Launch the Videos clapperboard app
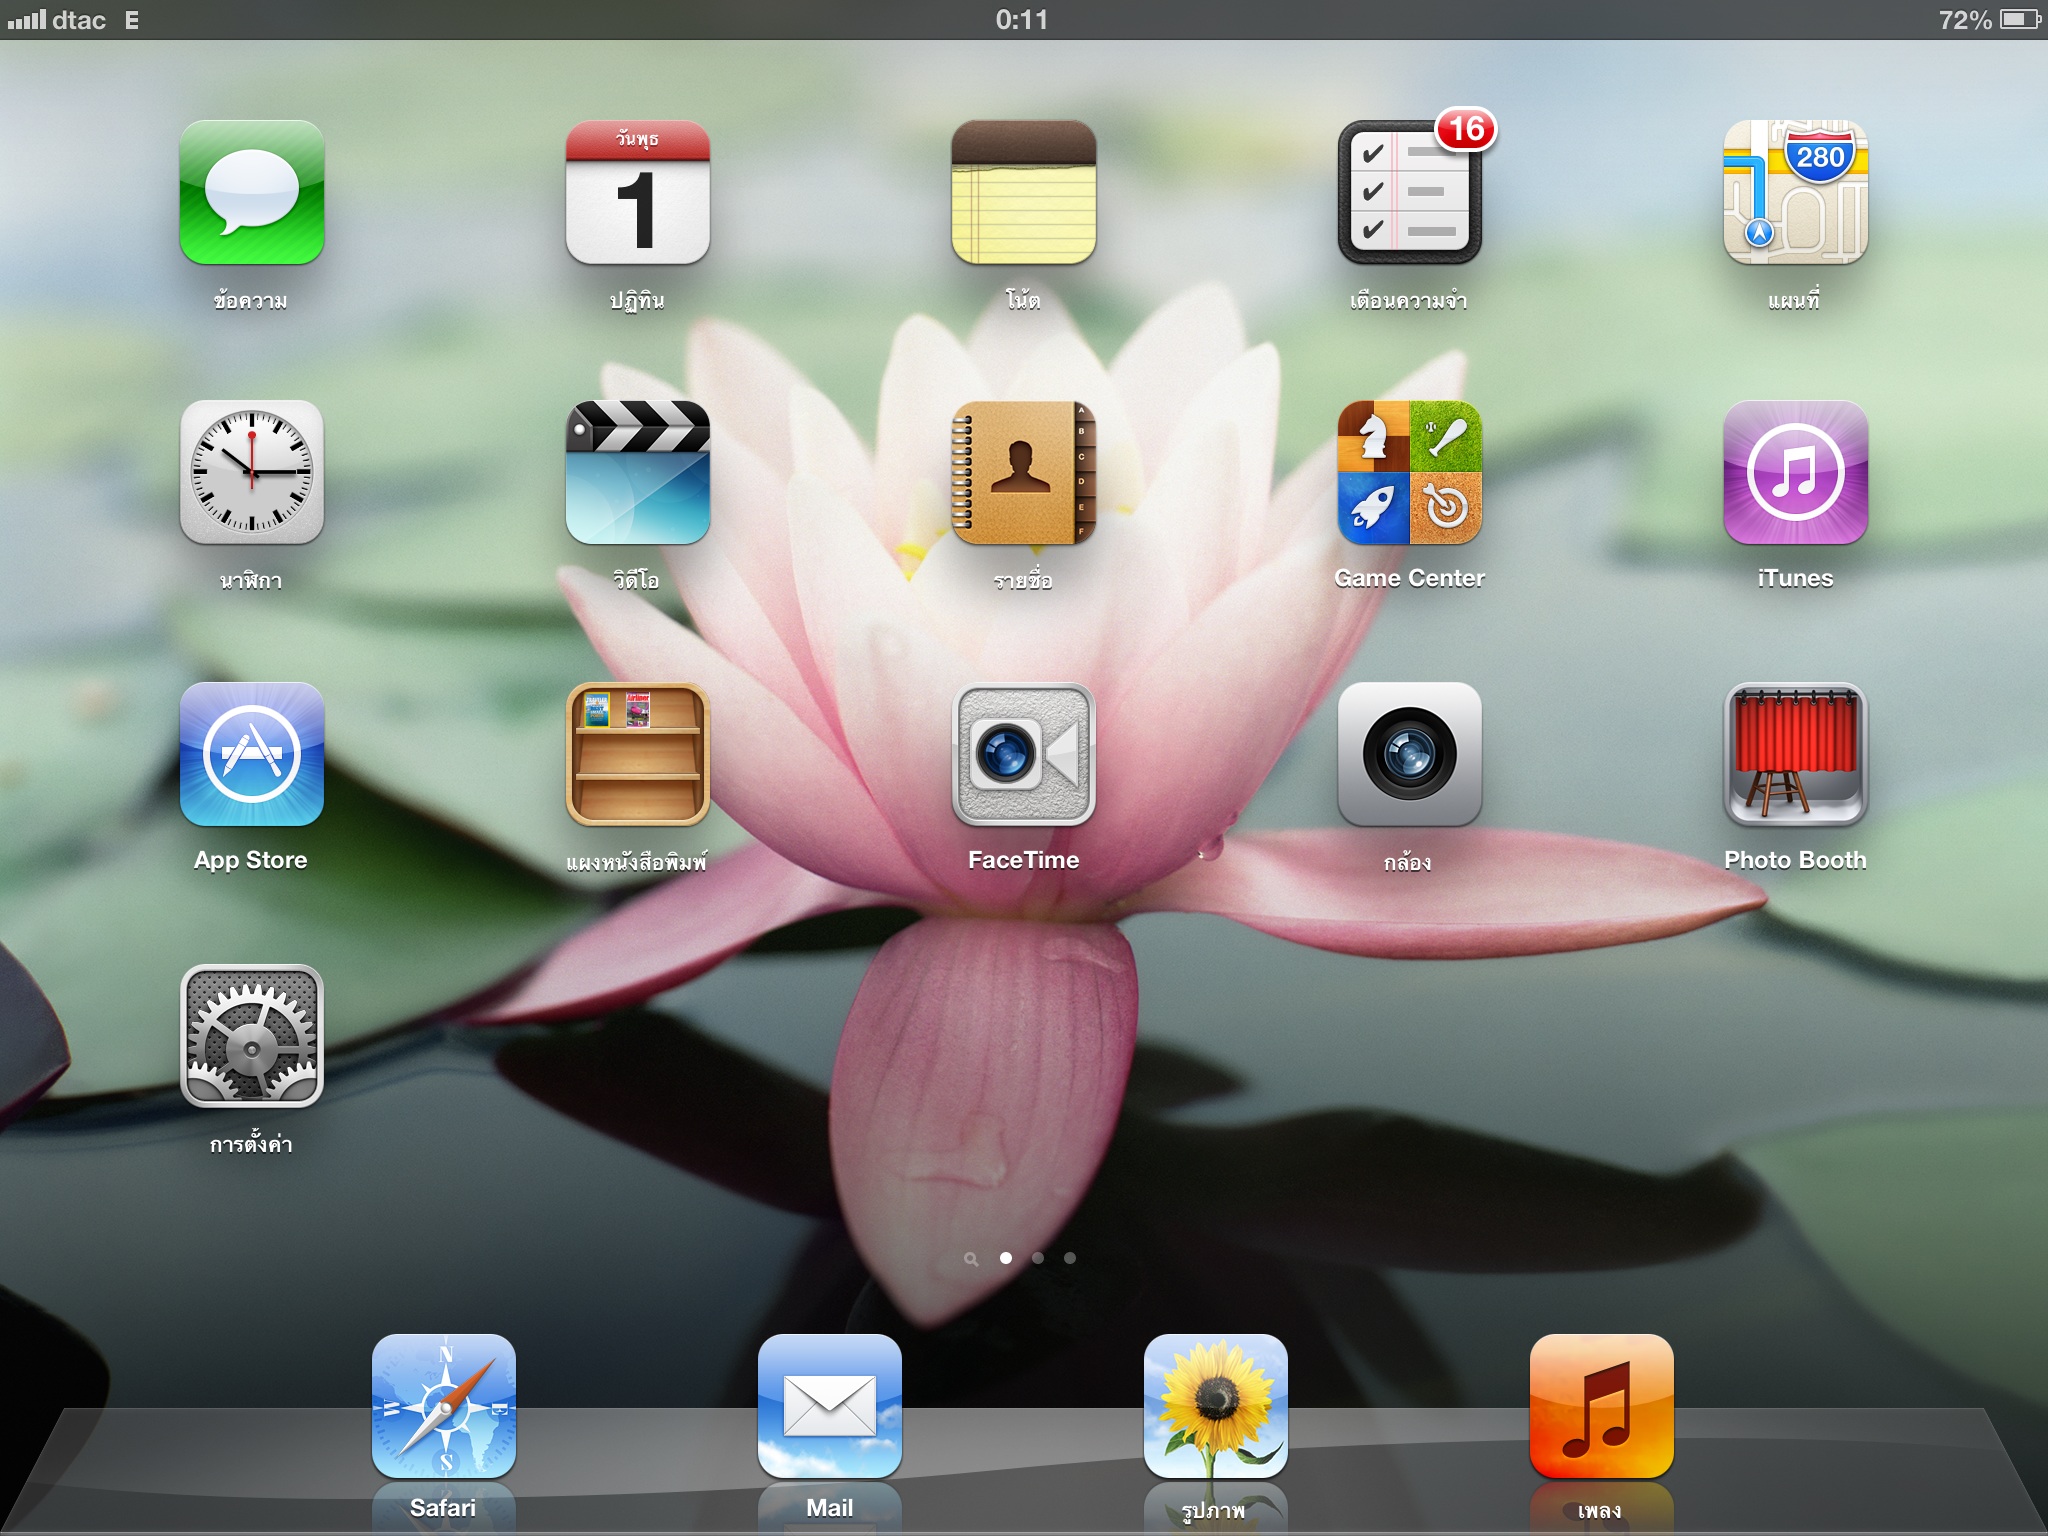 [637, 473]
